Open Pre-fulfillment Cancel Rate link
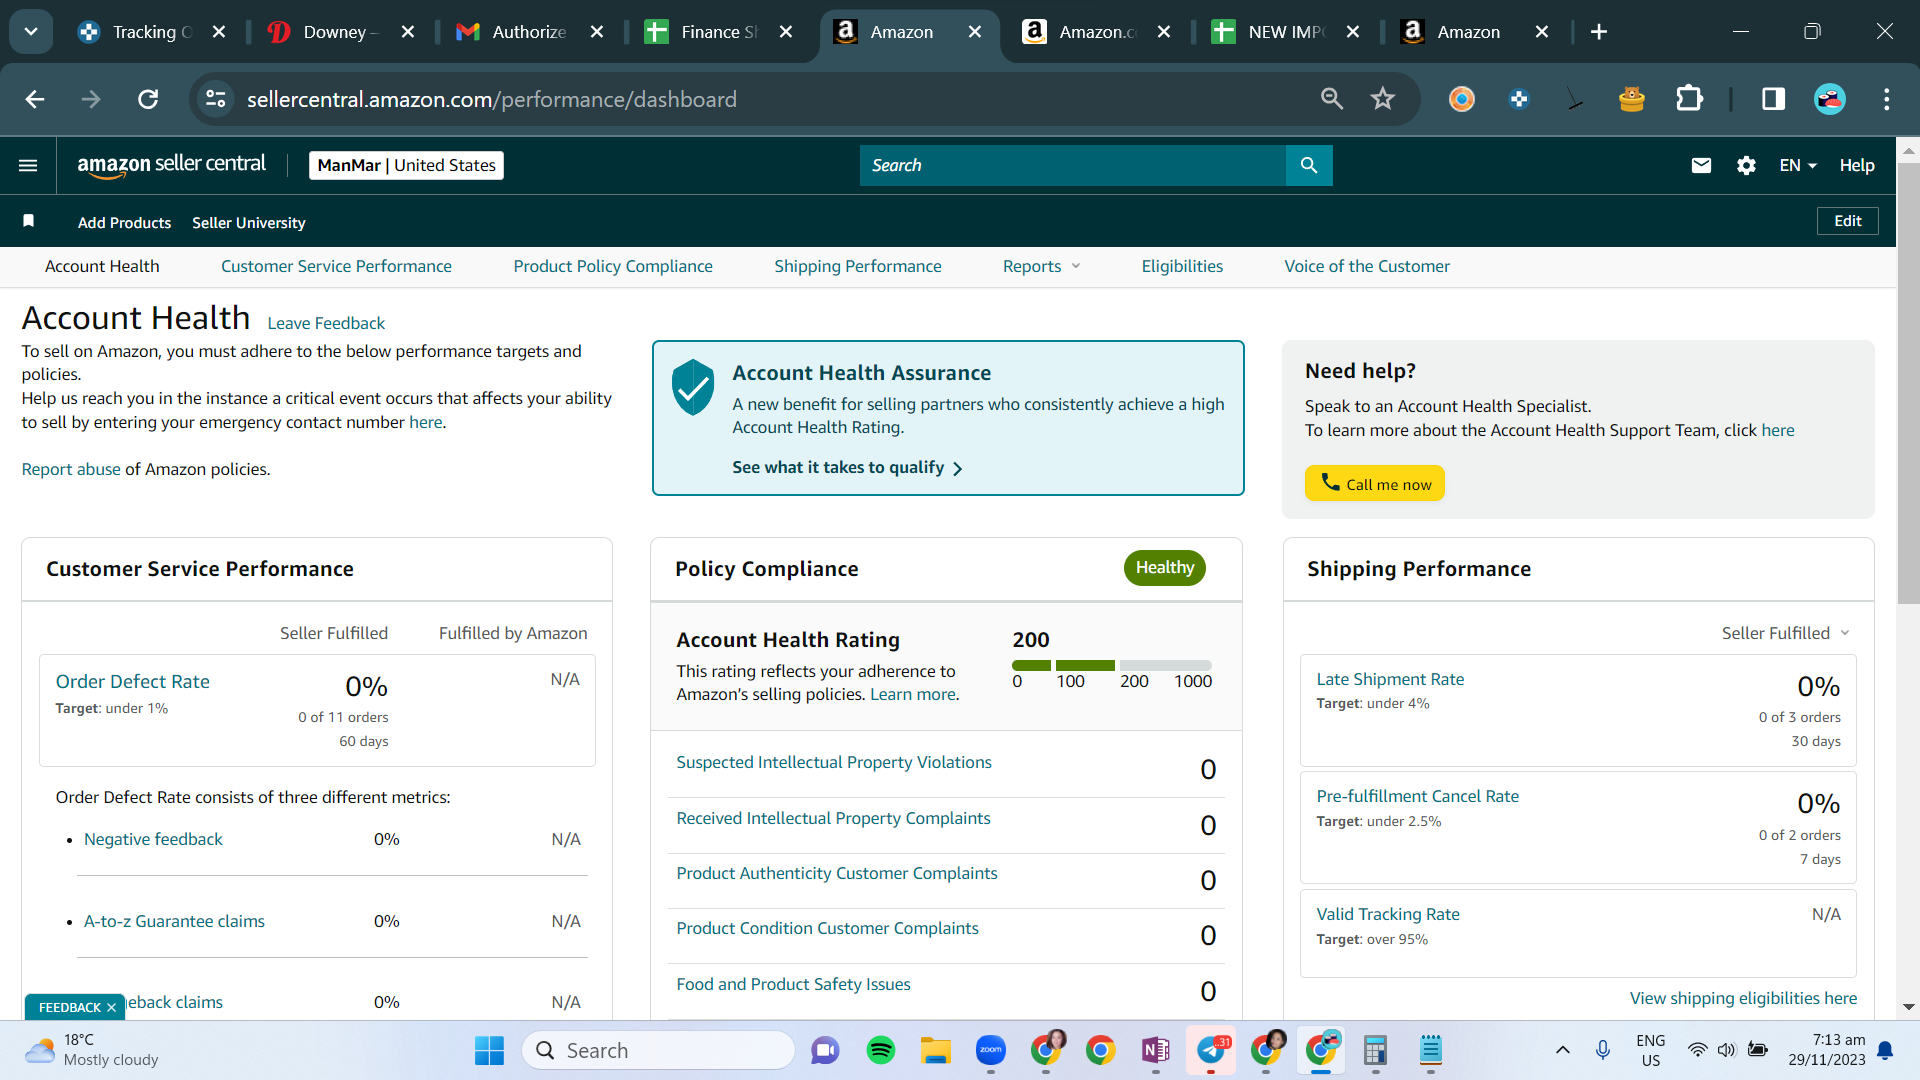Viewport: 1920px width, 1080px height. pyautogui.click(x=1417, y=796)
